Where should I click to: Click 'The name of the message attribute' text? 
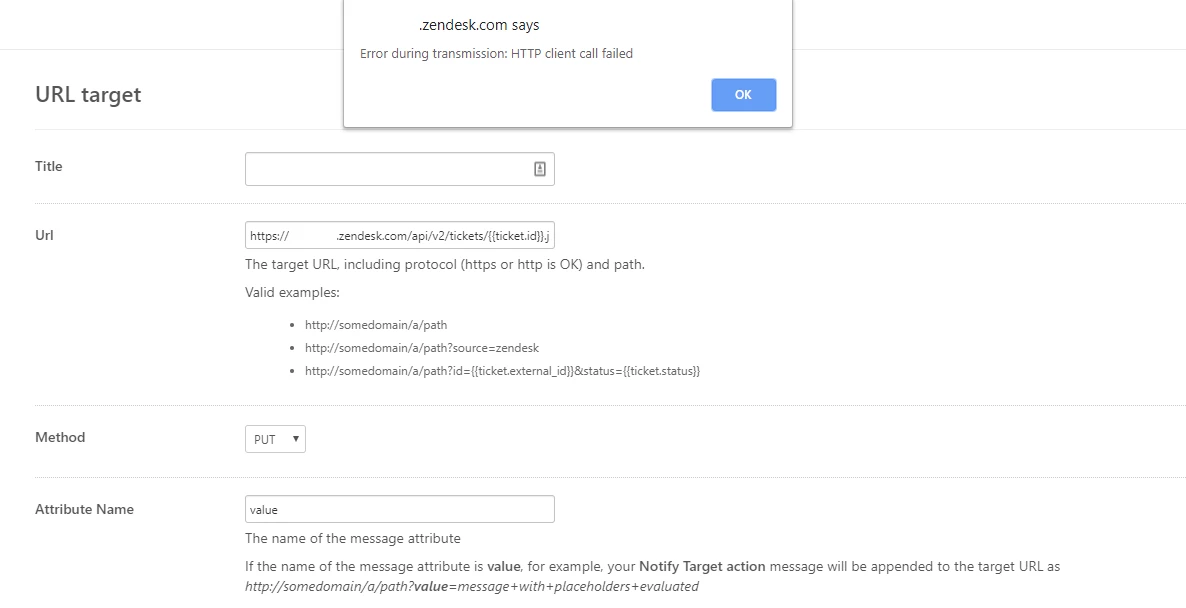click(x=352, y=538)
